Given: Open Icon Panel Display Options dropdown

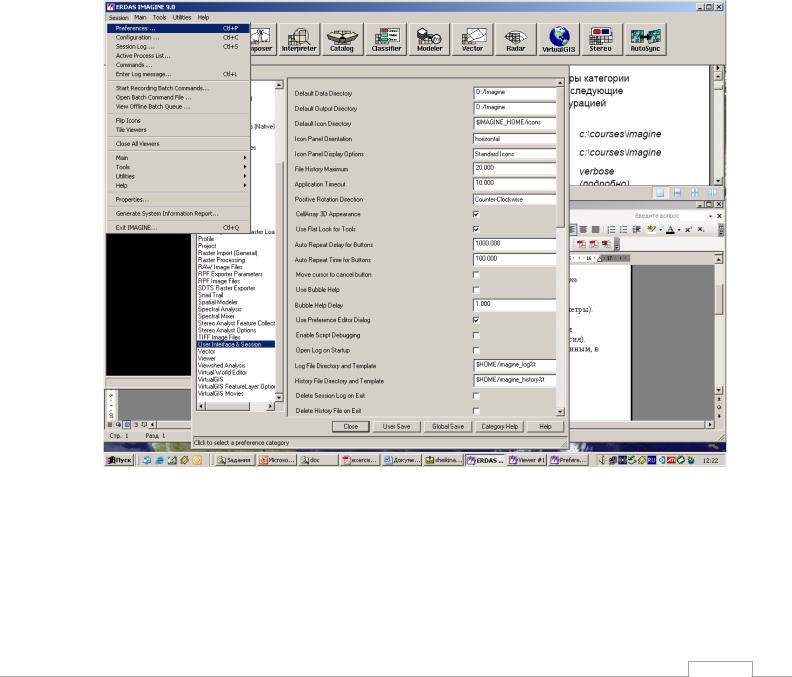Looking at the screenshot, I should click(514, 154).
